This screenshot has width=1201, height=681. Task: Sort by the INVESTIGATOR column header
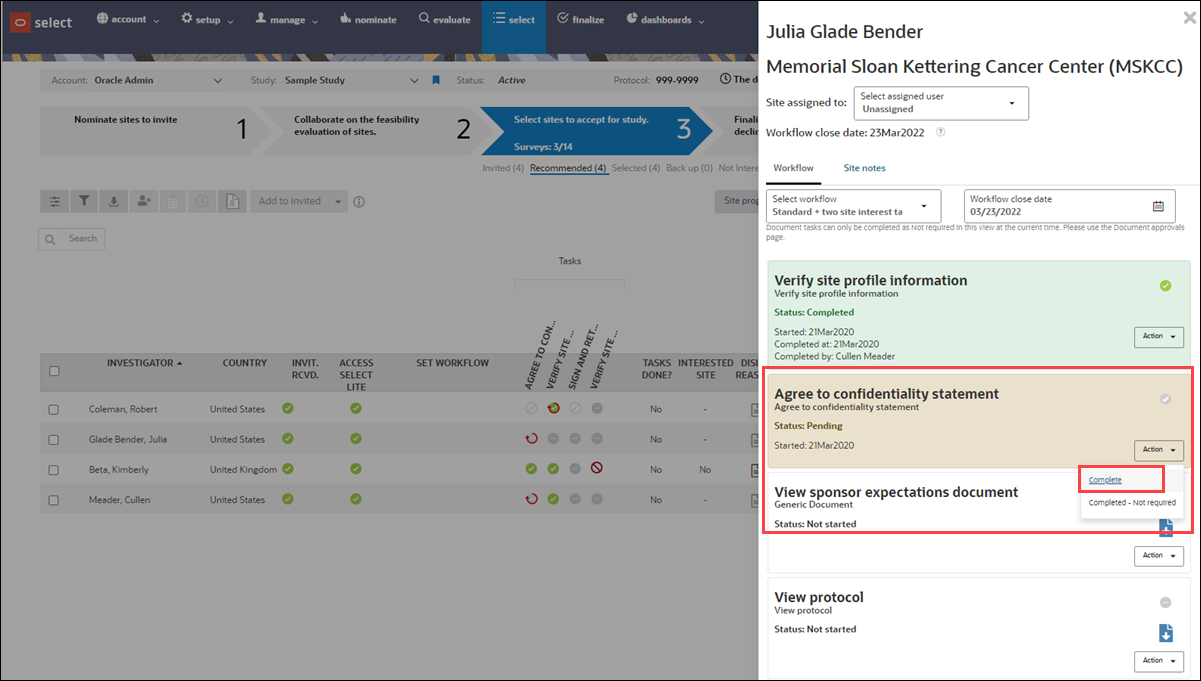coord(145,363)
